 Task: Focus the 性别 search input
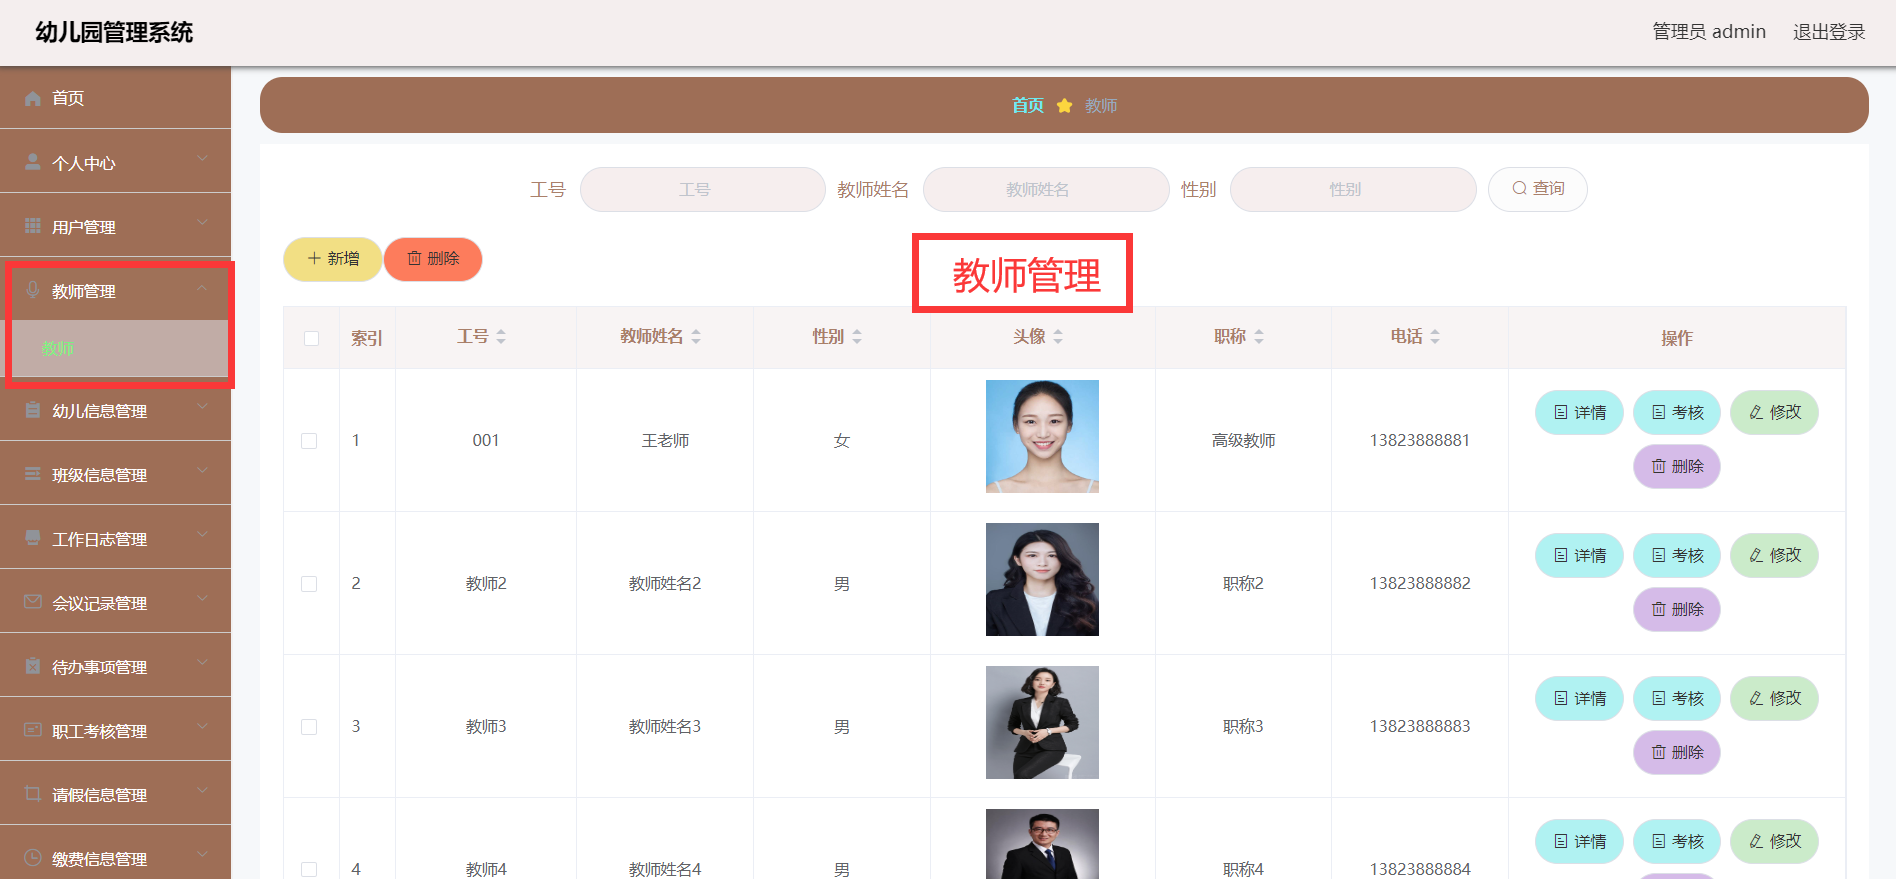coord(1353,189)
